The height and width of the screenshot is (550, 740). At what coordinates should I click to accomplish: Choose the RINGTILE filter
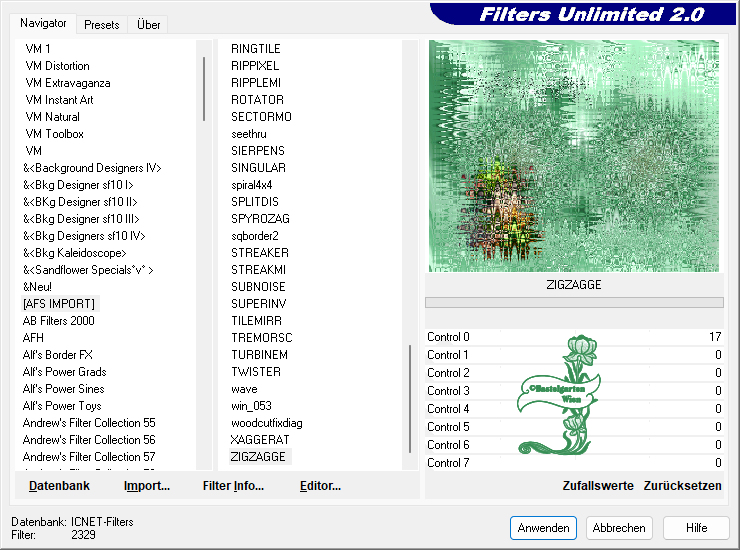pyautogui.click(x=256, y=49)
